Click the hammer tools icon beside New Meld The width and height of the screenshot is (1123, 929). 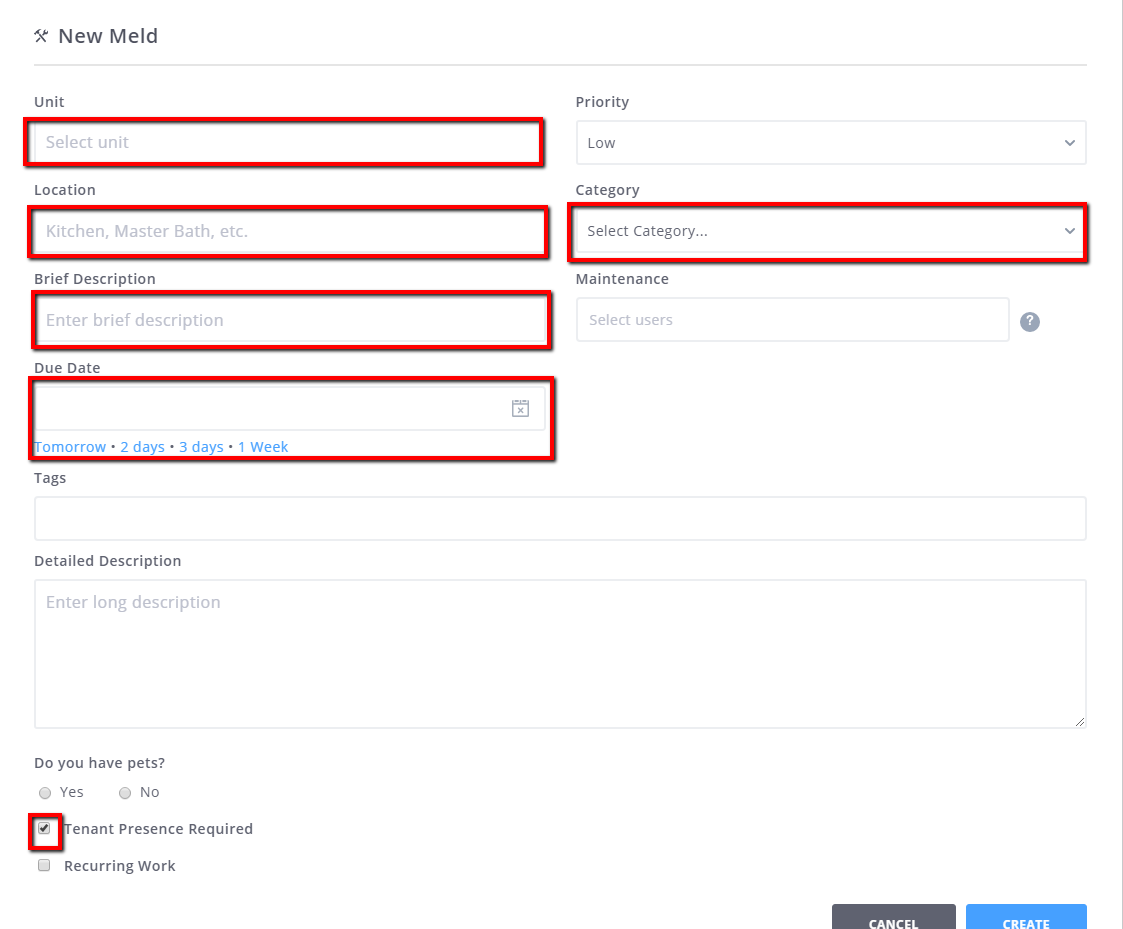(x=41, y=36)
